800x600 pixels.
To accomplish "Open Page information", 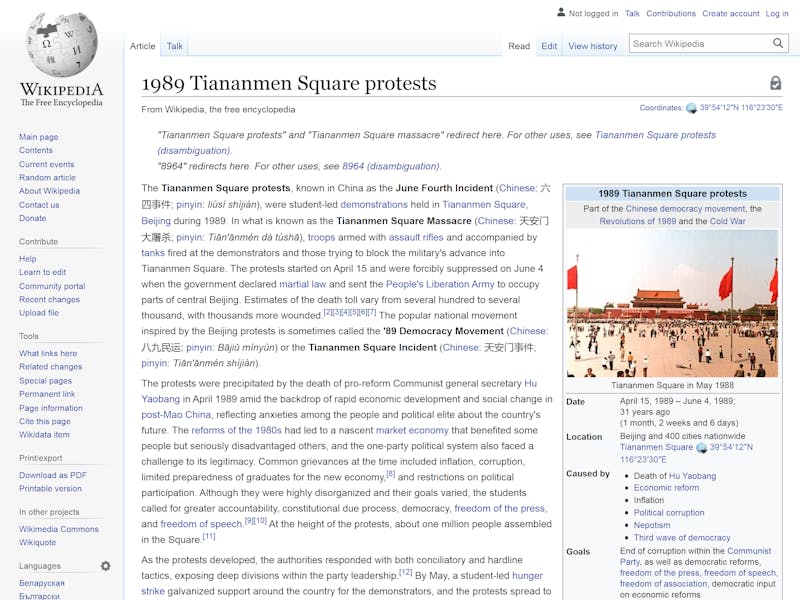I will [51, 408].
